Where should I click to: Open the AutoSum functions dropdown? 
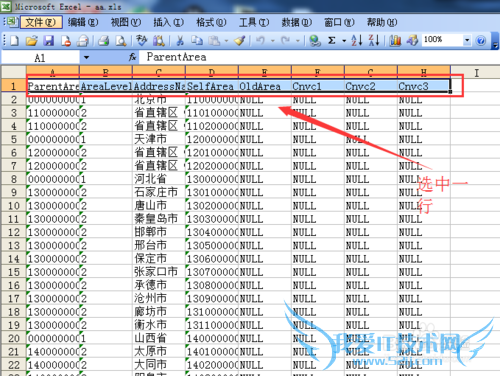point(344,41)
